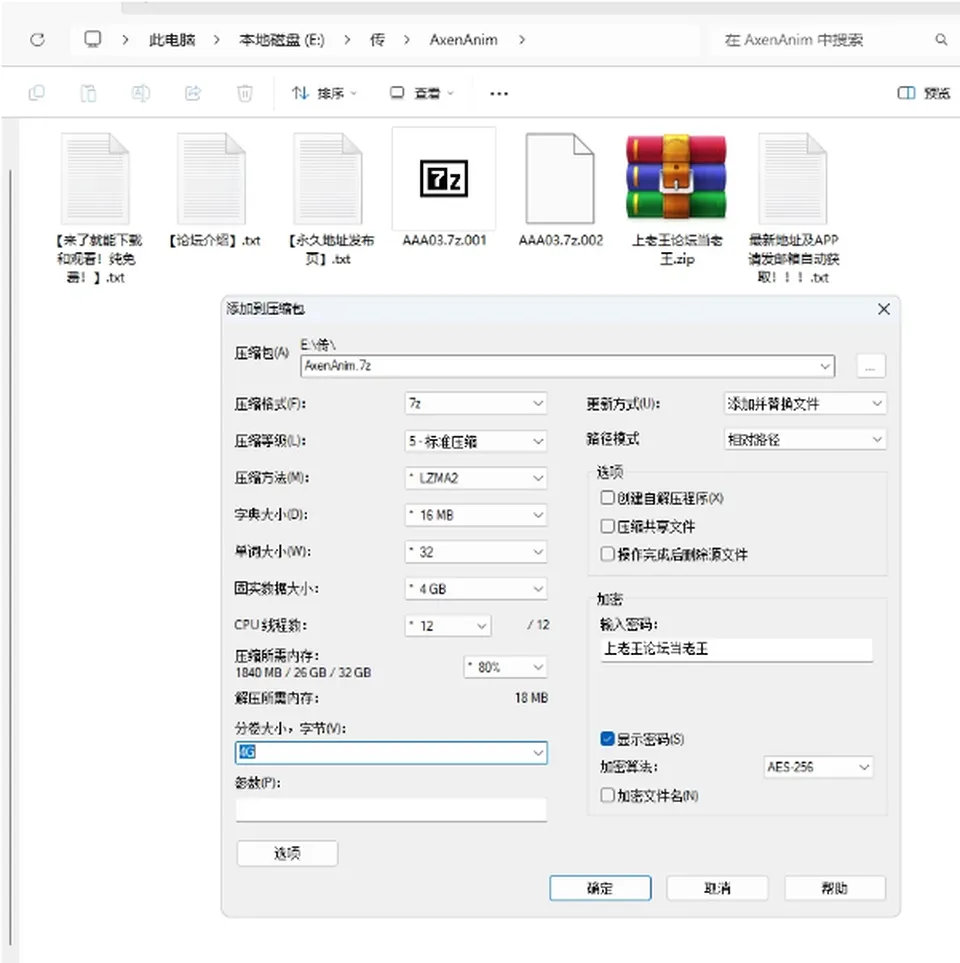Select the 【永久地址发布页】.txt file
960x963 pixels.
coord(328,200)
